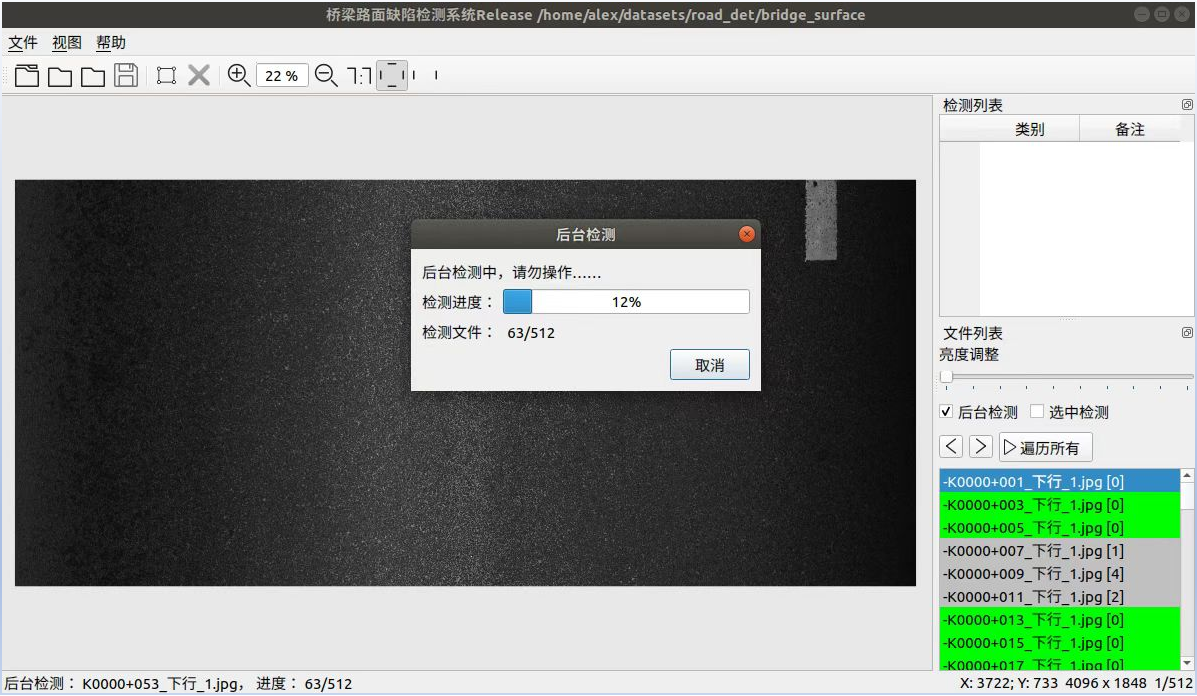
Task: Click the first open-file toolbar icon
Action: click(27, 75)
